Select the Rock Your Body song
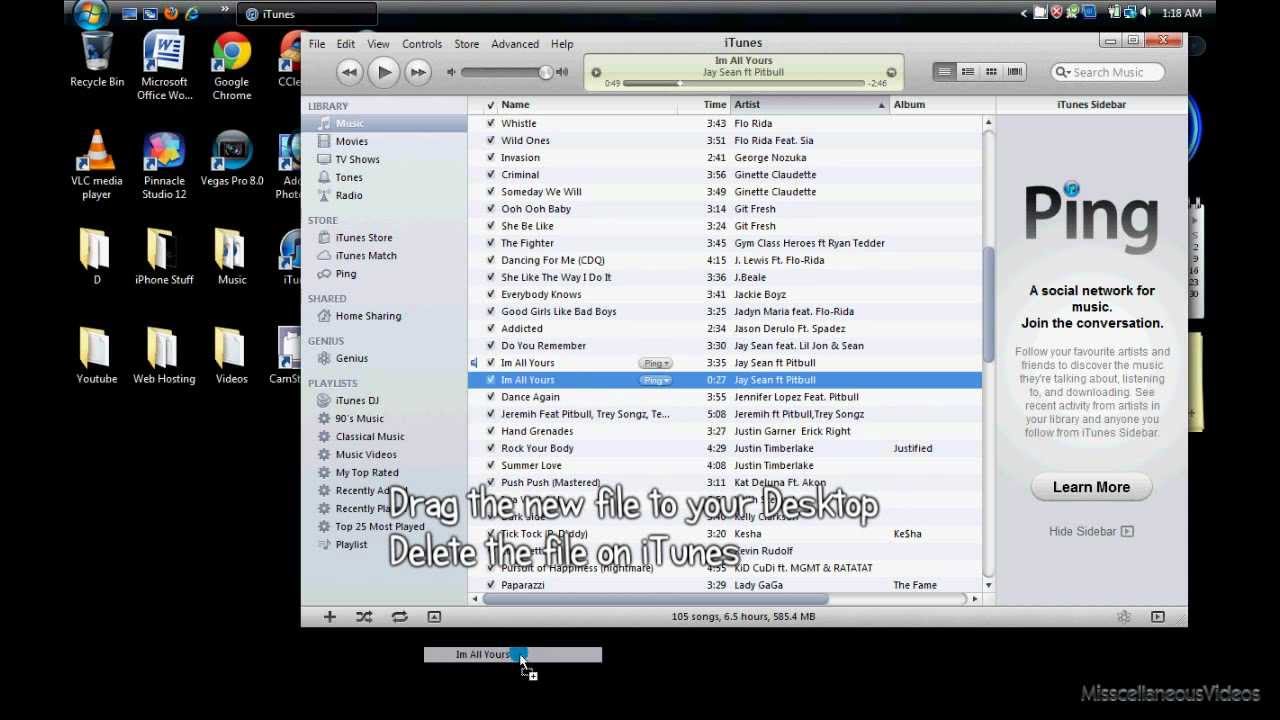This screenshot has width=1280, height=720. point(725,448)
